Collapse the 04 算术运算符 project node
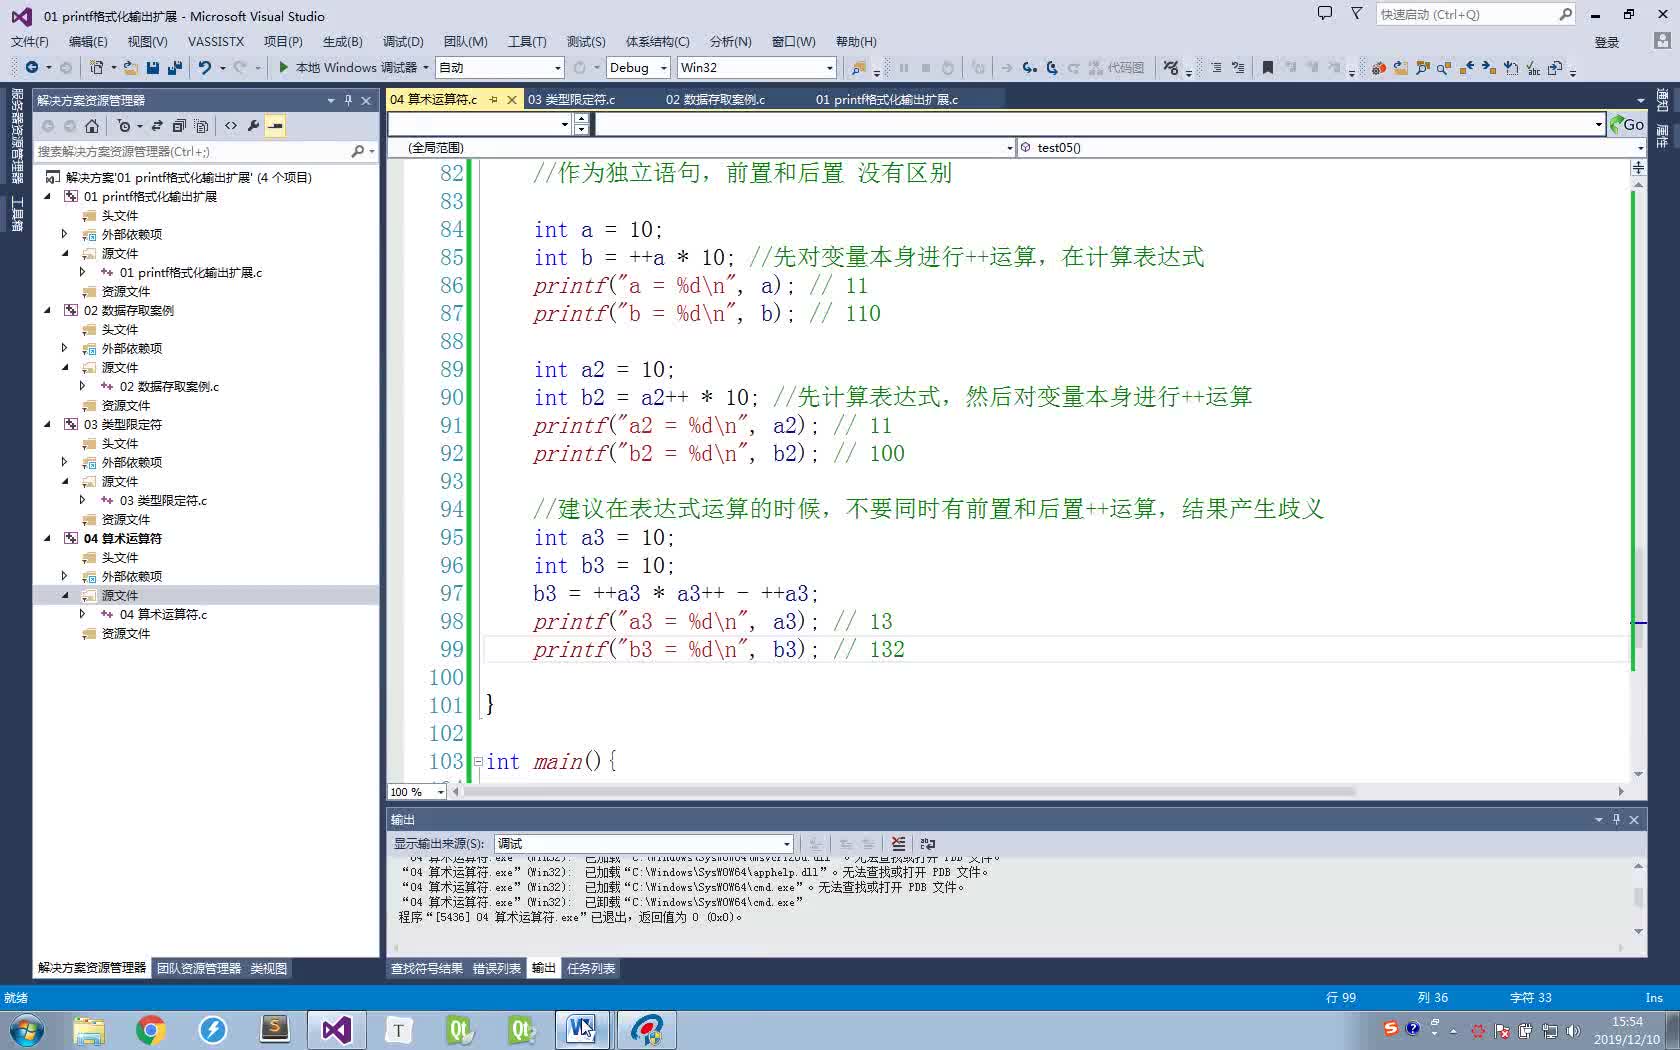 [47, 538]
